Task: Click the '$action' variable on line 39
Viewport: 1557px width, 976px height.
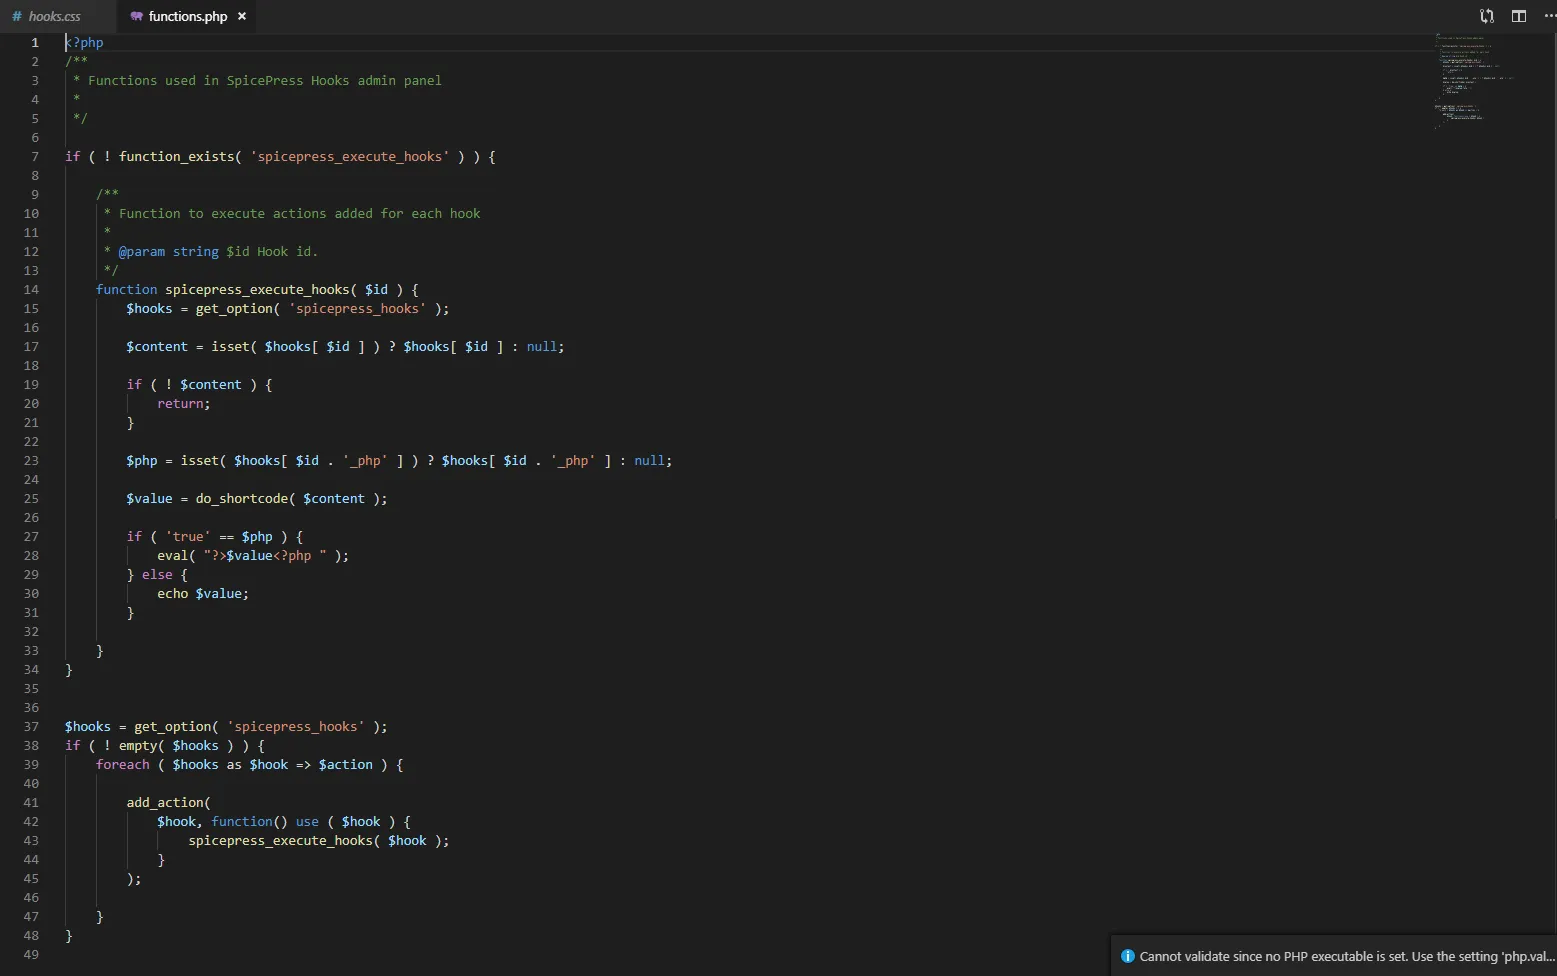Action: pos(346,764)
